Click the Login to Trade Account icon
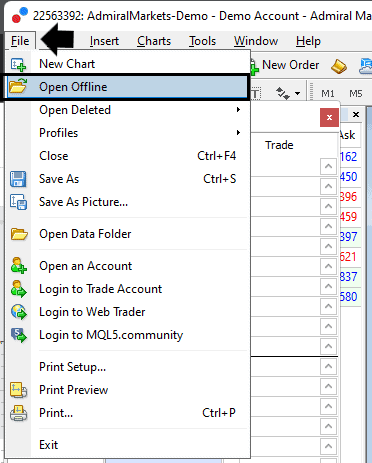This screenshot has height=463, width=372. [19, 289]
